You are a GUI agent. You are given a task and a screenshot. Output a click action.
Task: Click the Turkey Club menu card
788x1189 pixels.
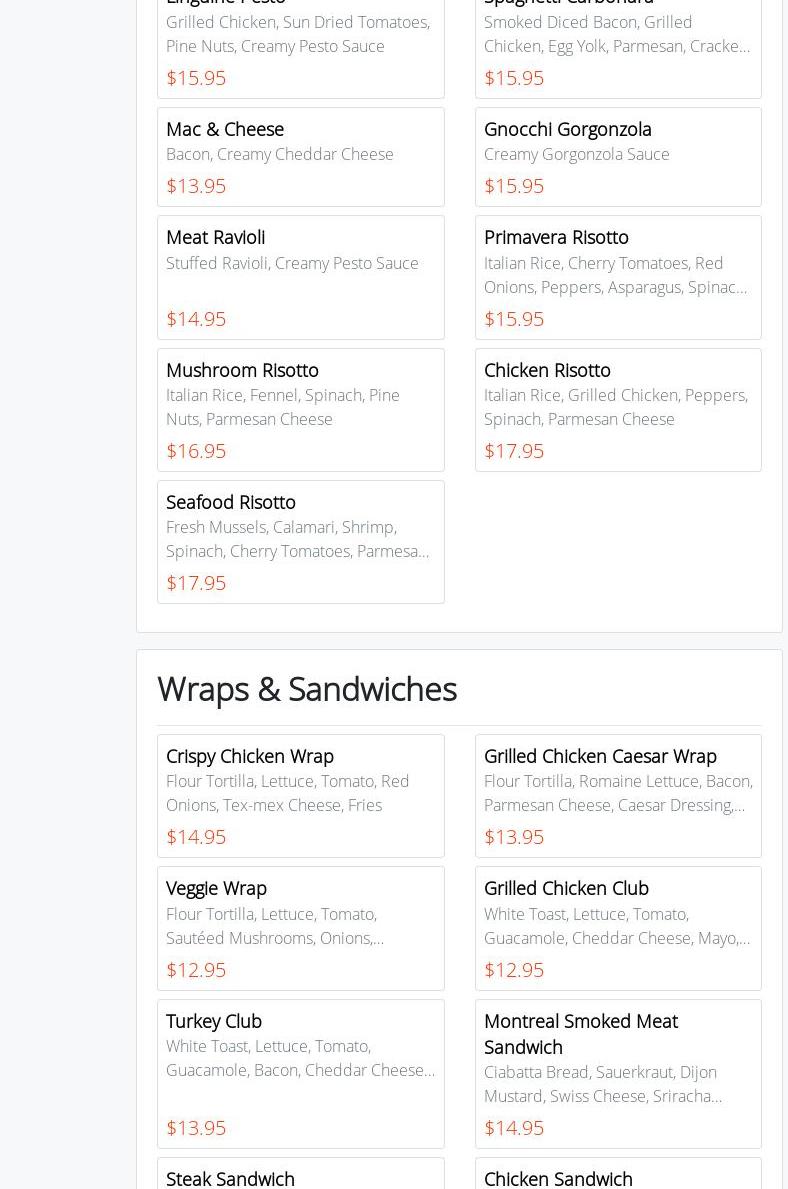pos(300,1073)
